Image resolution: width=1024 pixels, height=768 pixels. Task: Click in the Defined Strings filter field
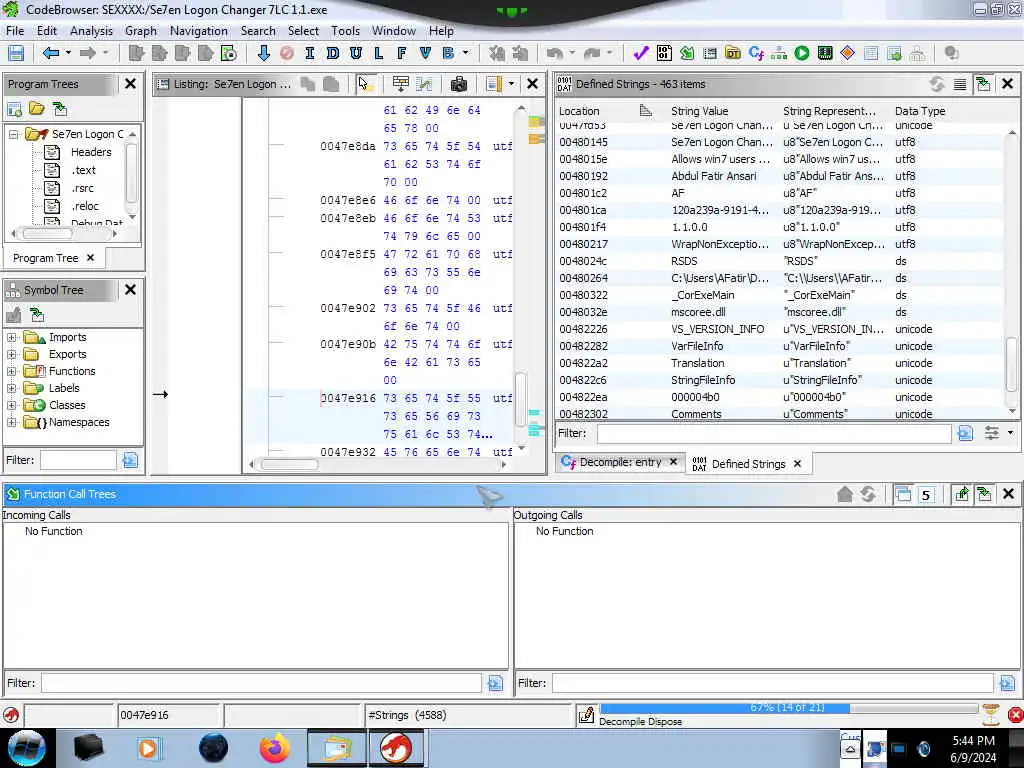pyautogui.click(x=773, y=433)
